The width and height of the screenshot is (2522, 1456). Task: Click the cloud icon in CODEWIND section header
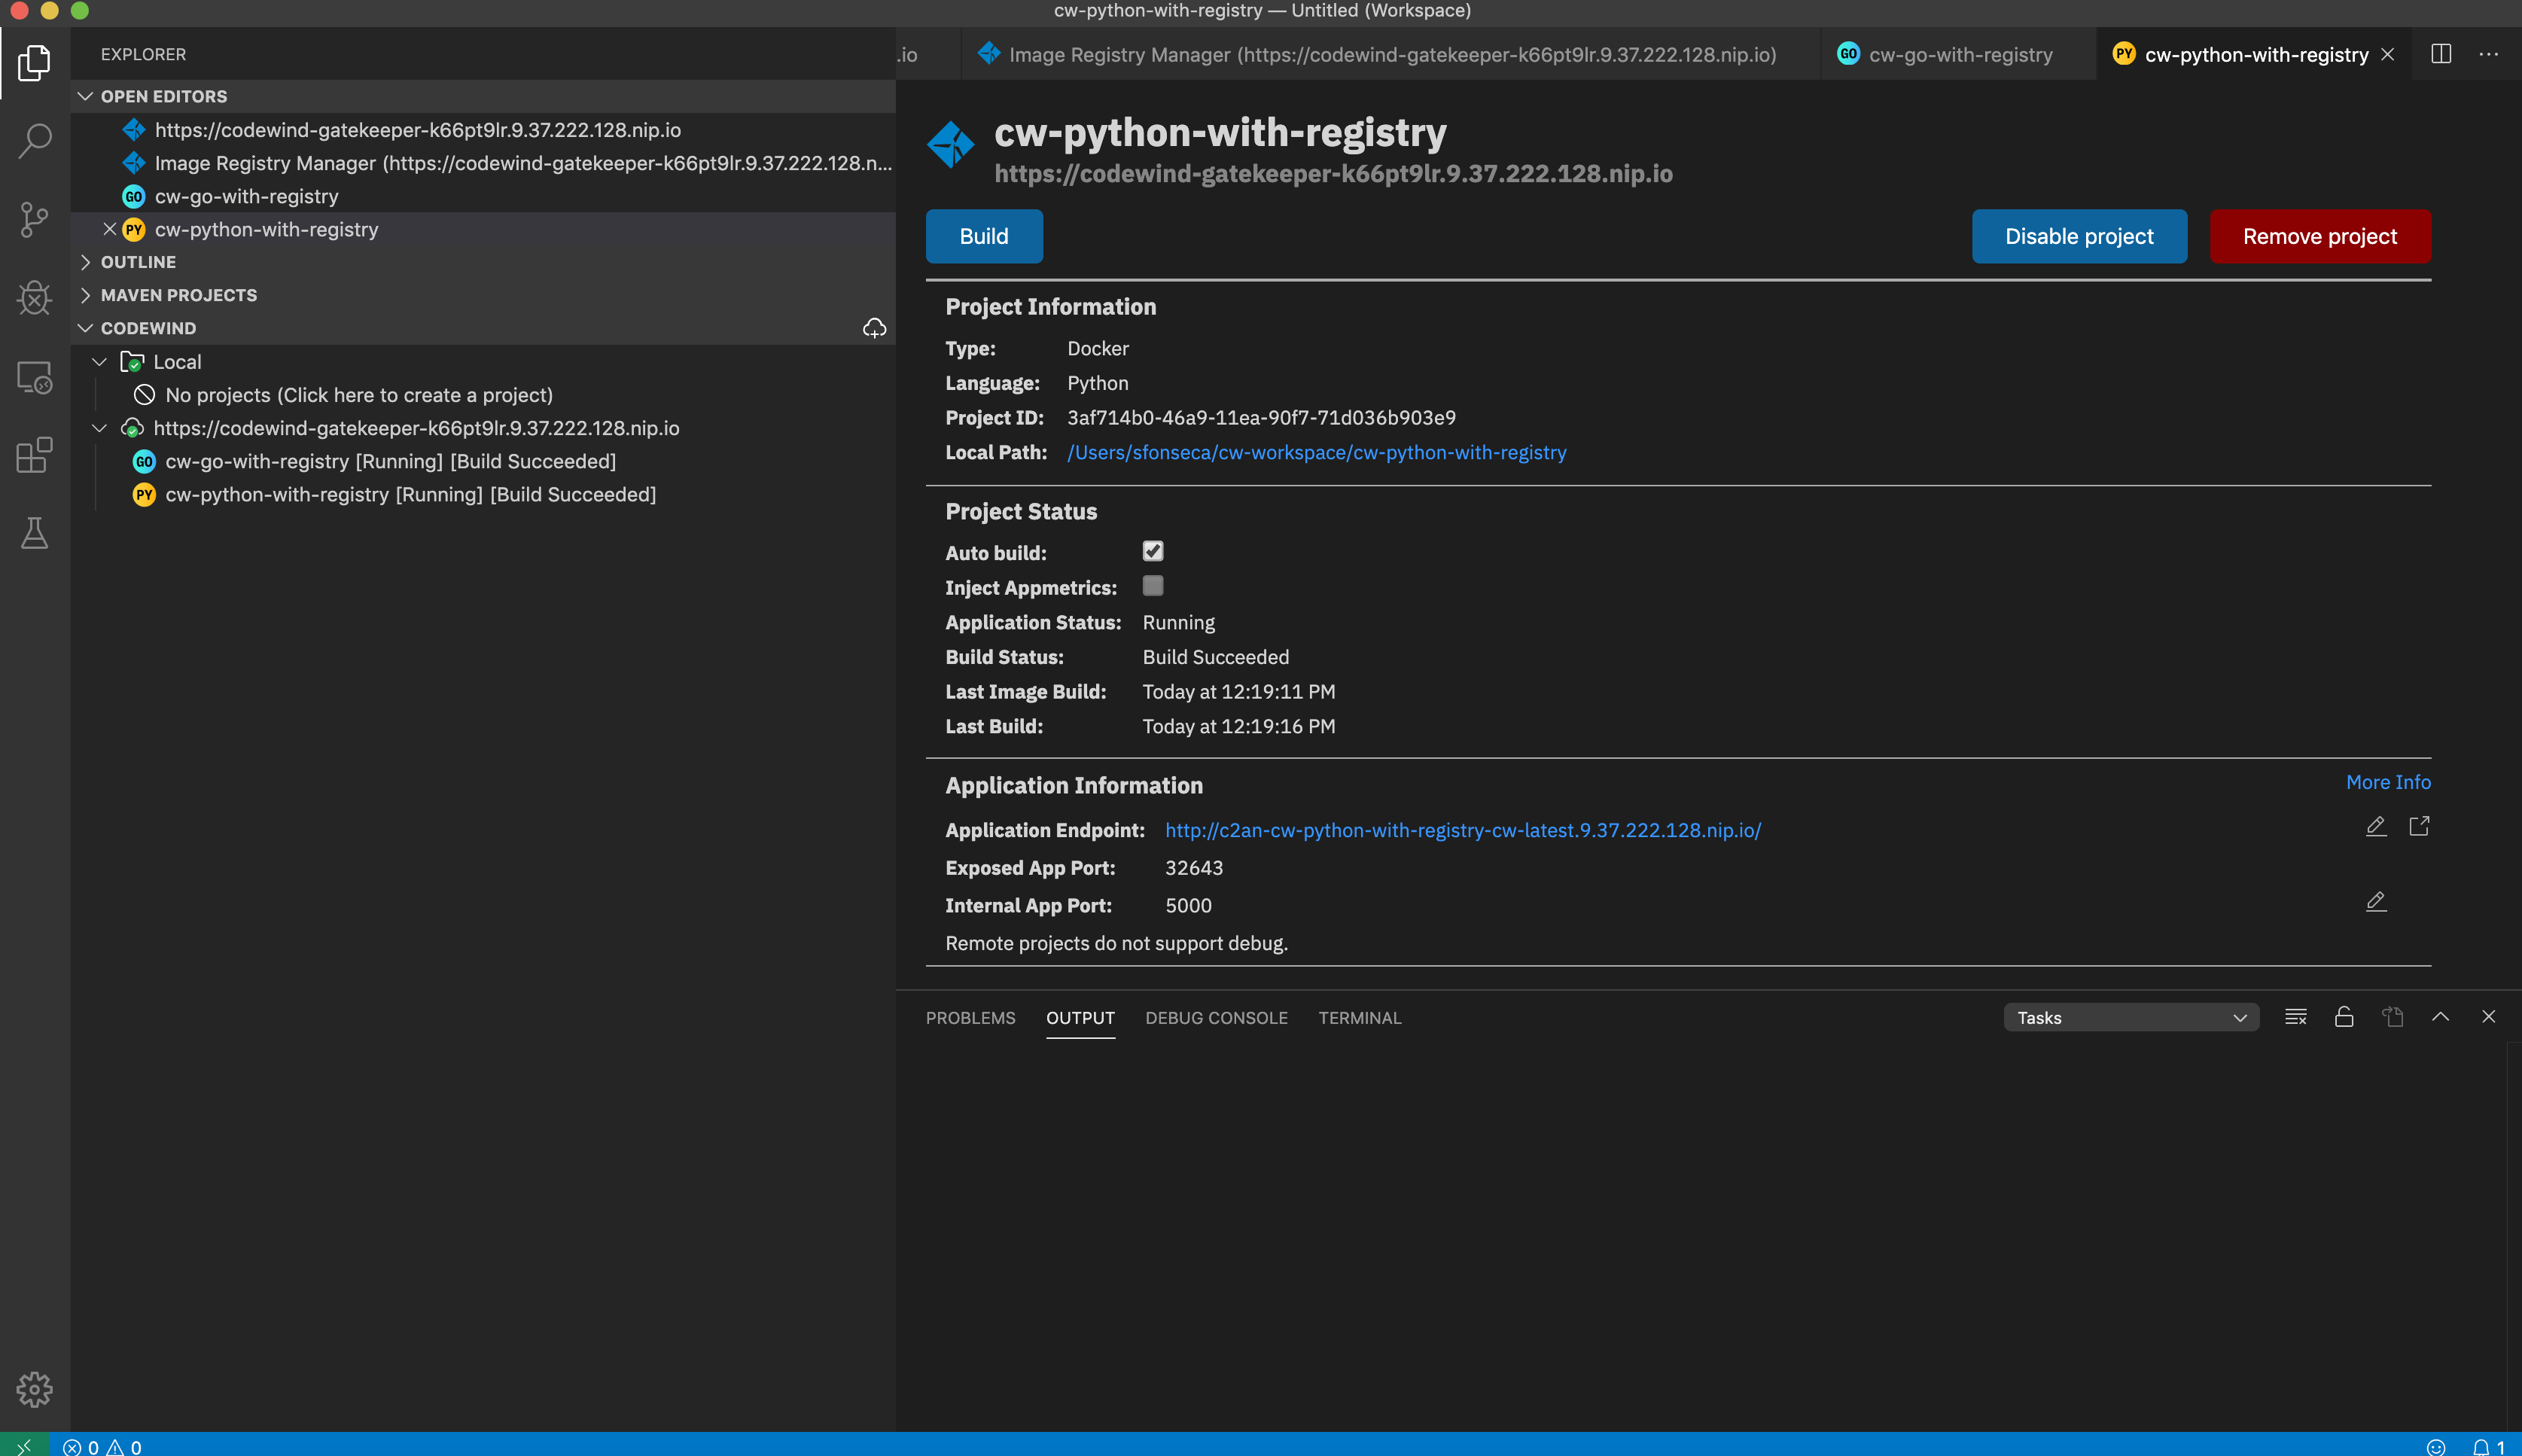873,327
